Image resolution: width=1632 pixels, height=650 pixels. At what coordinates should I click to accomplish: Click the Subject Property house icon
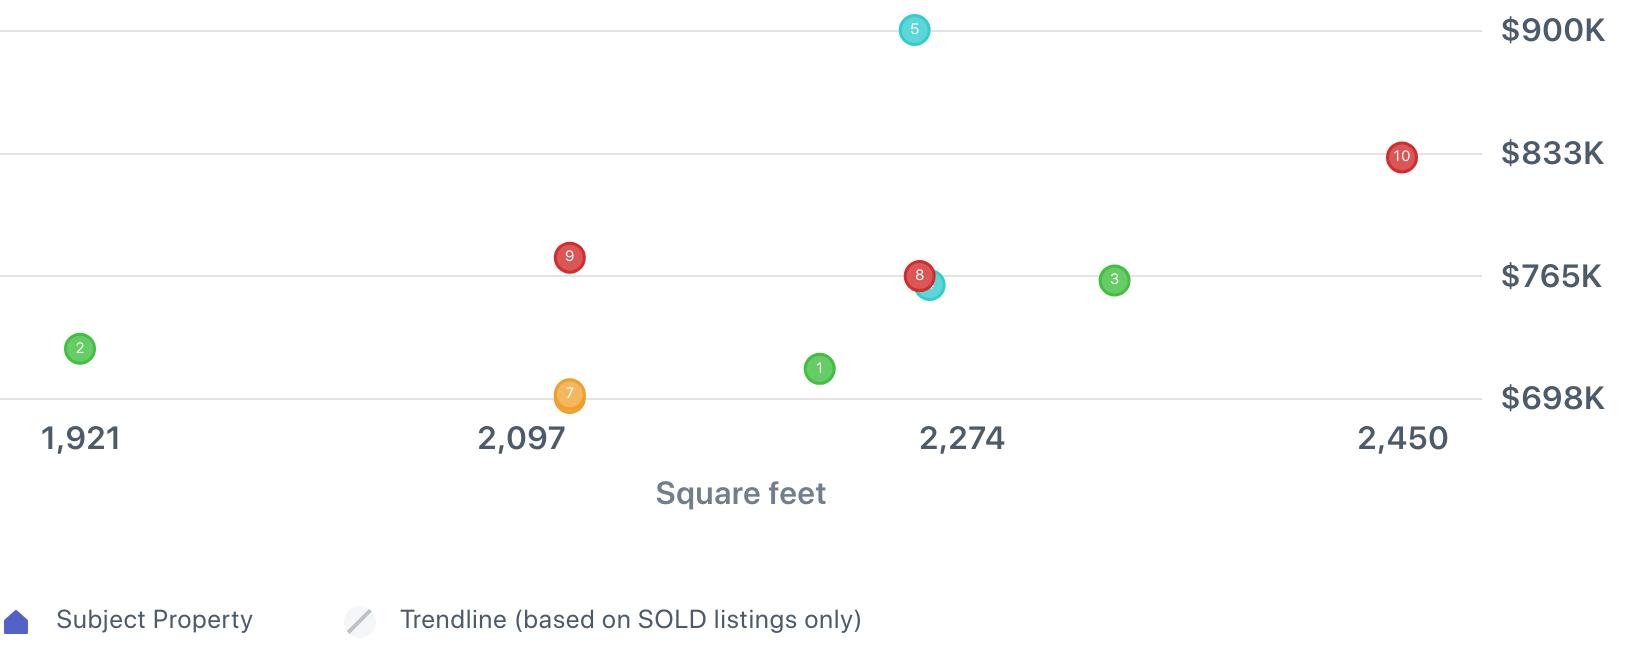pos(17,622)
